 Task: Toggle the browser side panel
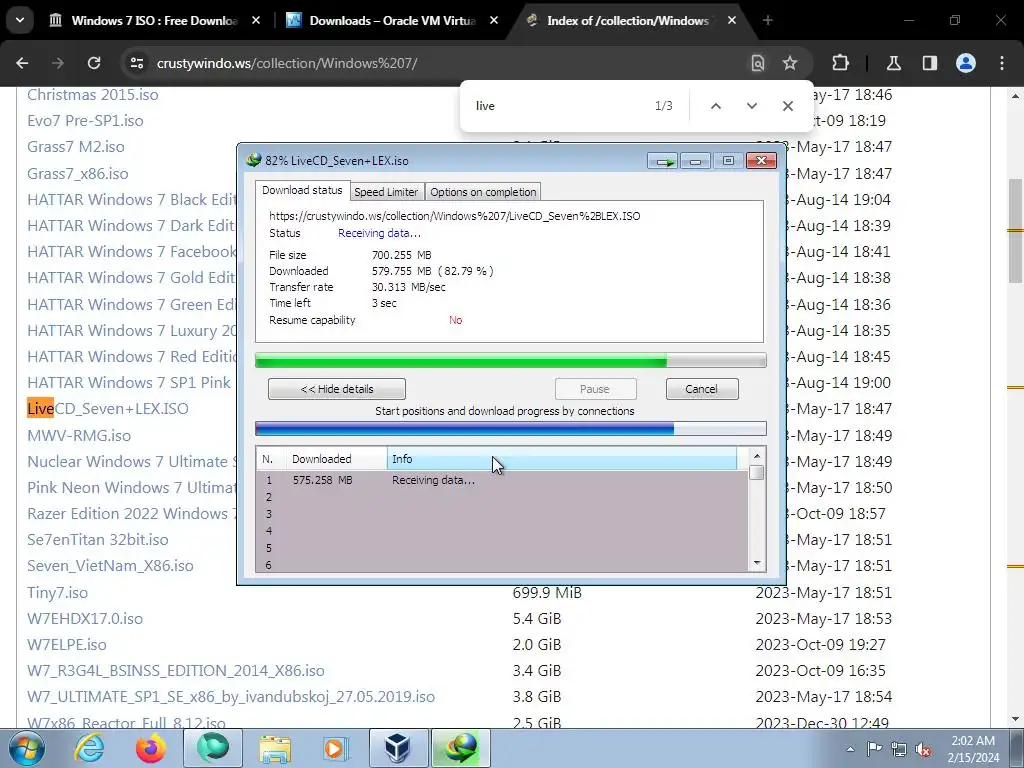point(929,63)
